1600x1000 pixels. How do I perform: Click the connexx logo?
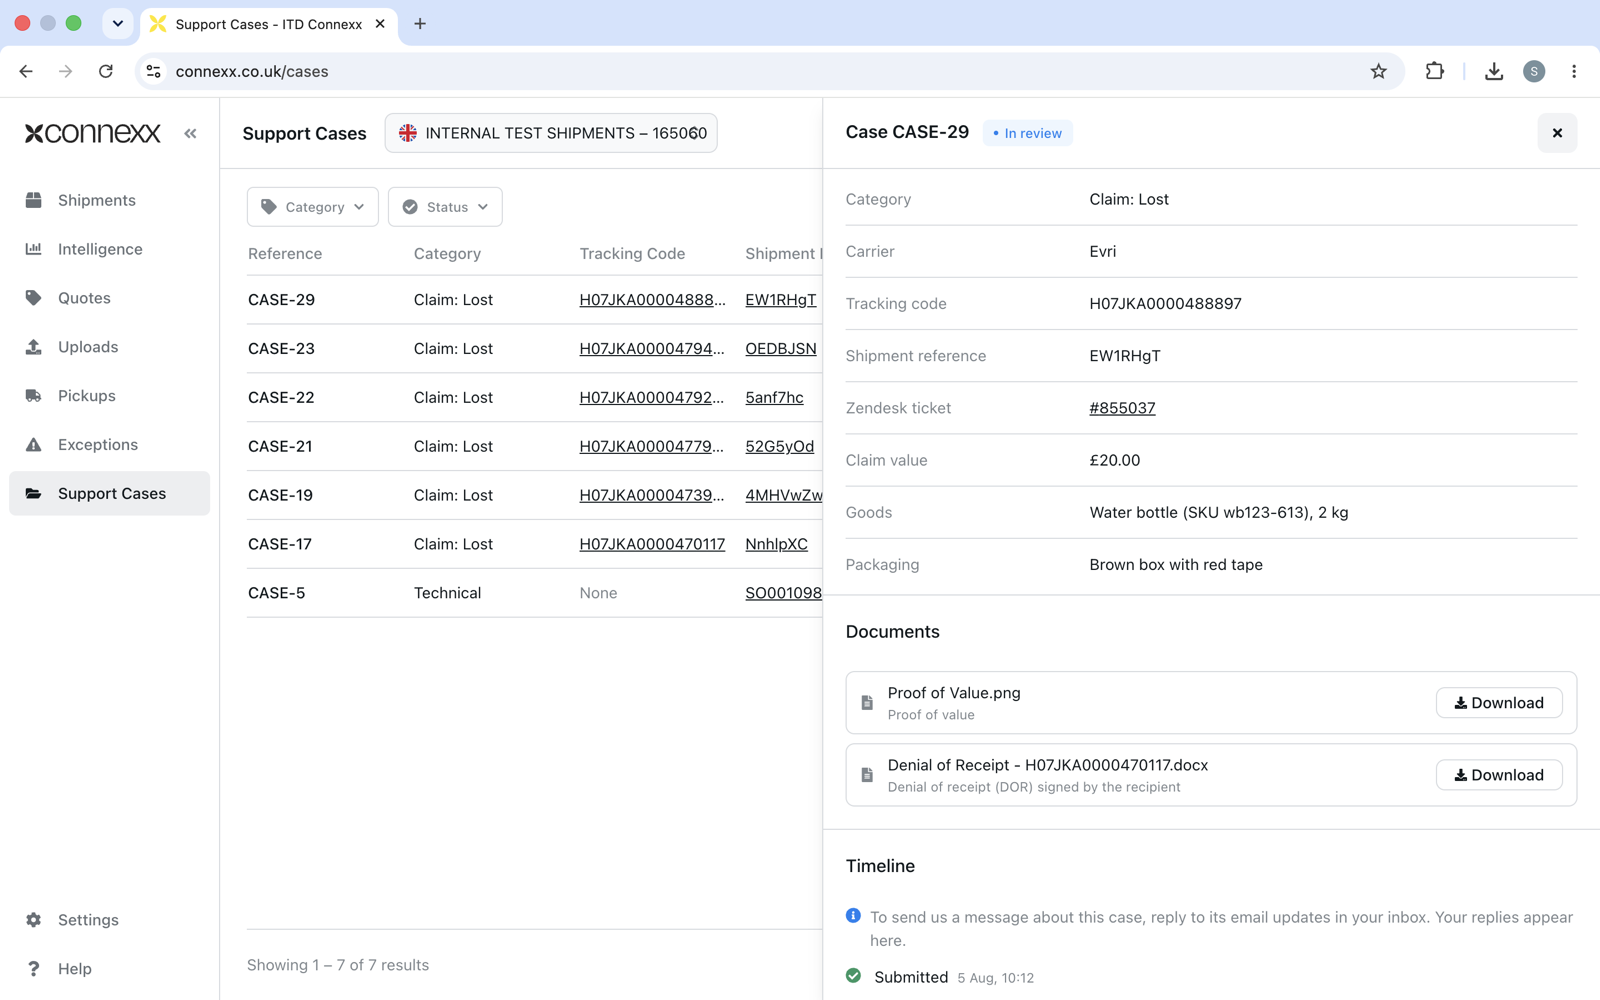point(92,133)
